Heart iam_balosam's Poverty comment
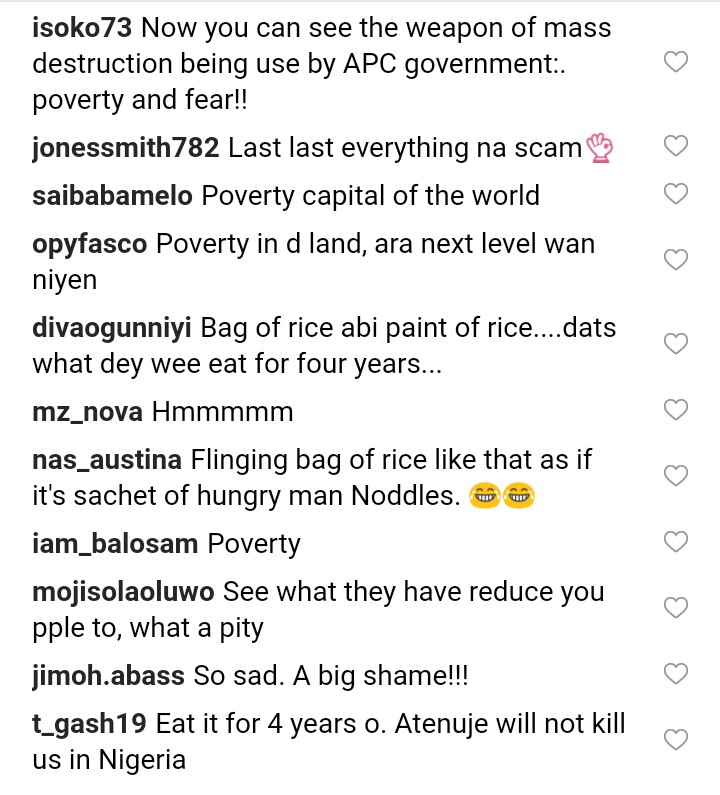 (x=676, y=542)
